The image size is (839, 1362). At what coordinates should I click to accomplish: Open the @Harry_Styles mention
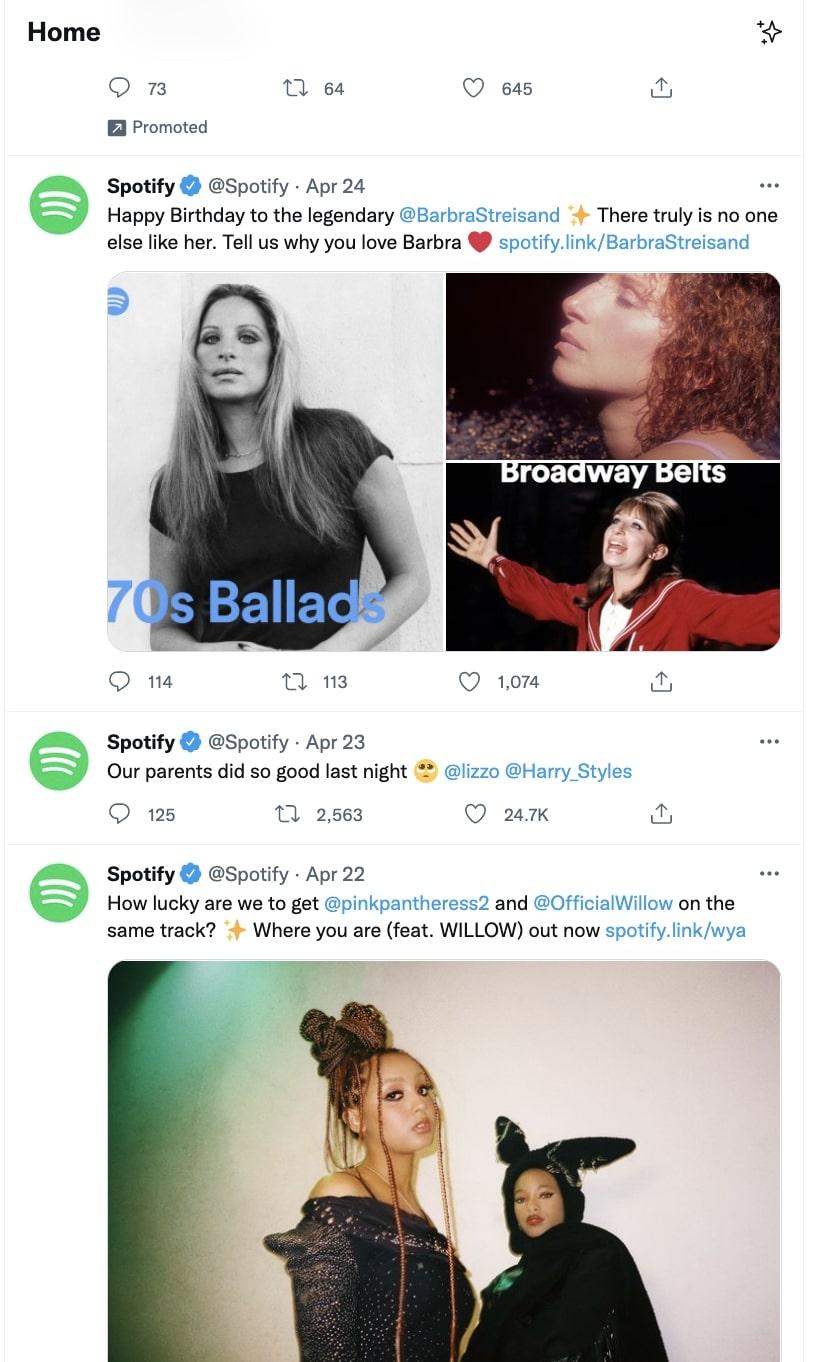click(568, 771)
